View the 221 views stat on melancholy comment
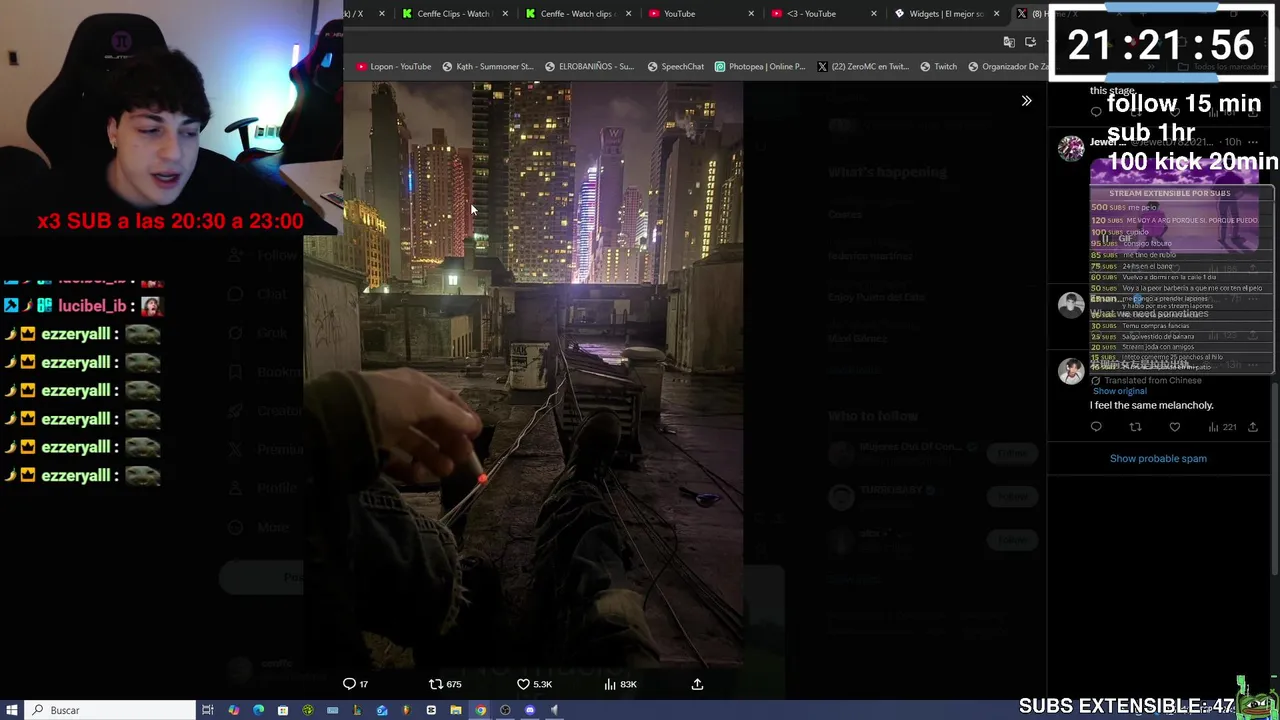The width and height of the screenshot is (1280, 720). [1221, 427]
